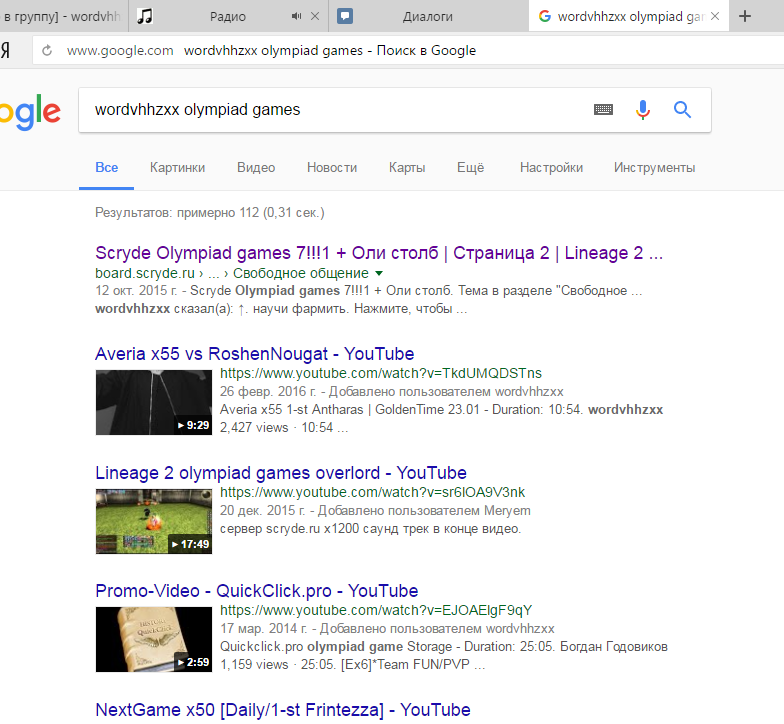
Task: Switch to the Видео results tab
Action: click(256, 168)
